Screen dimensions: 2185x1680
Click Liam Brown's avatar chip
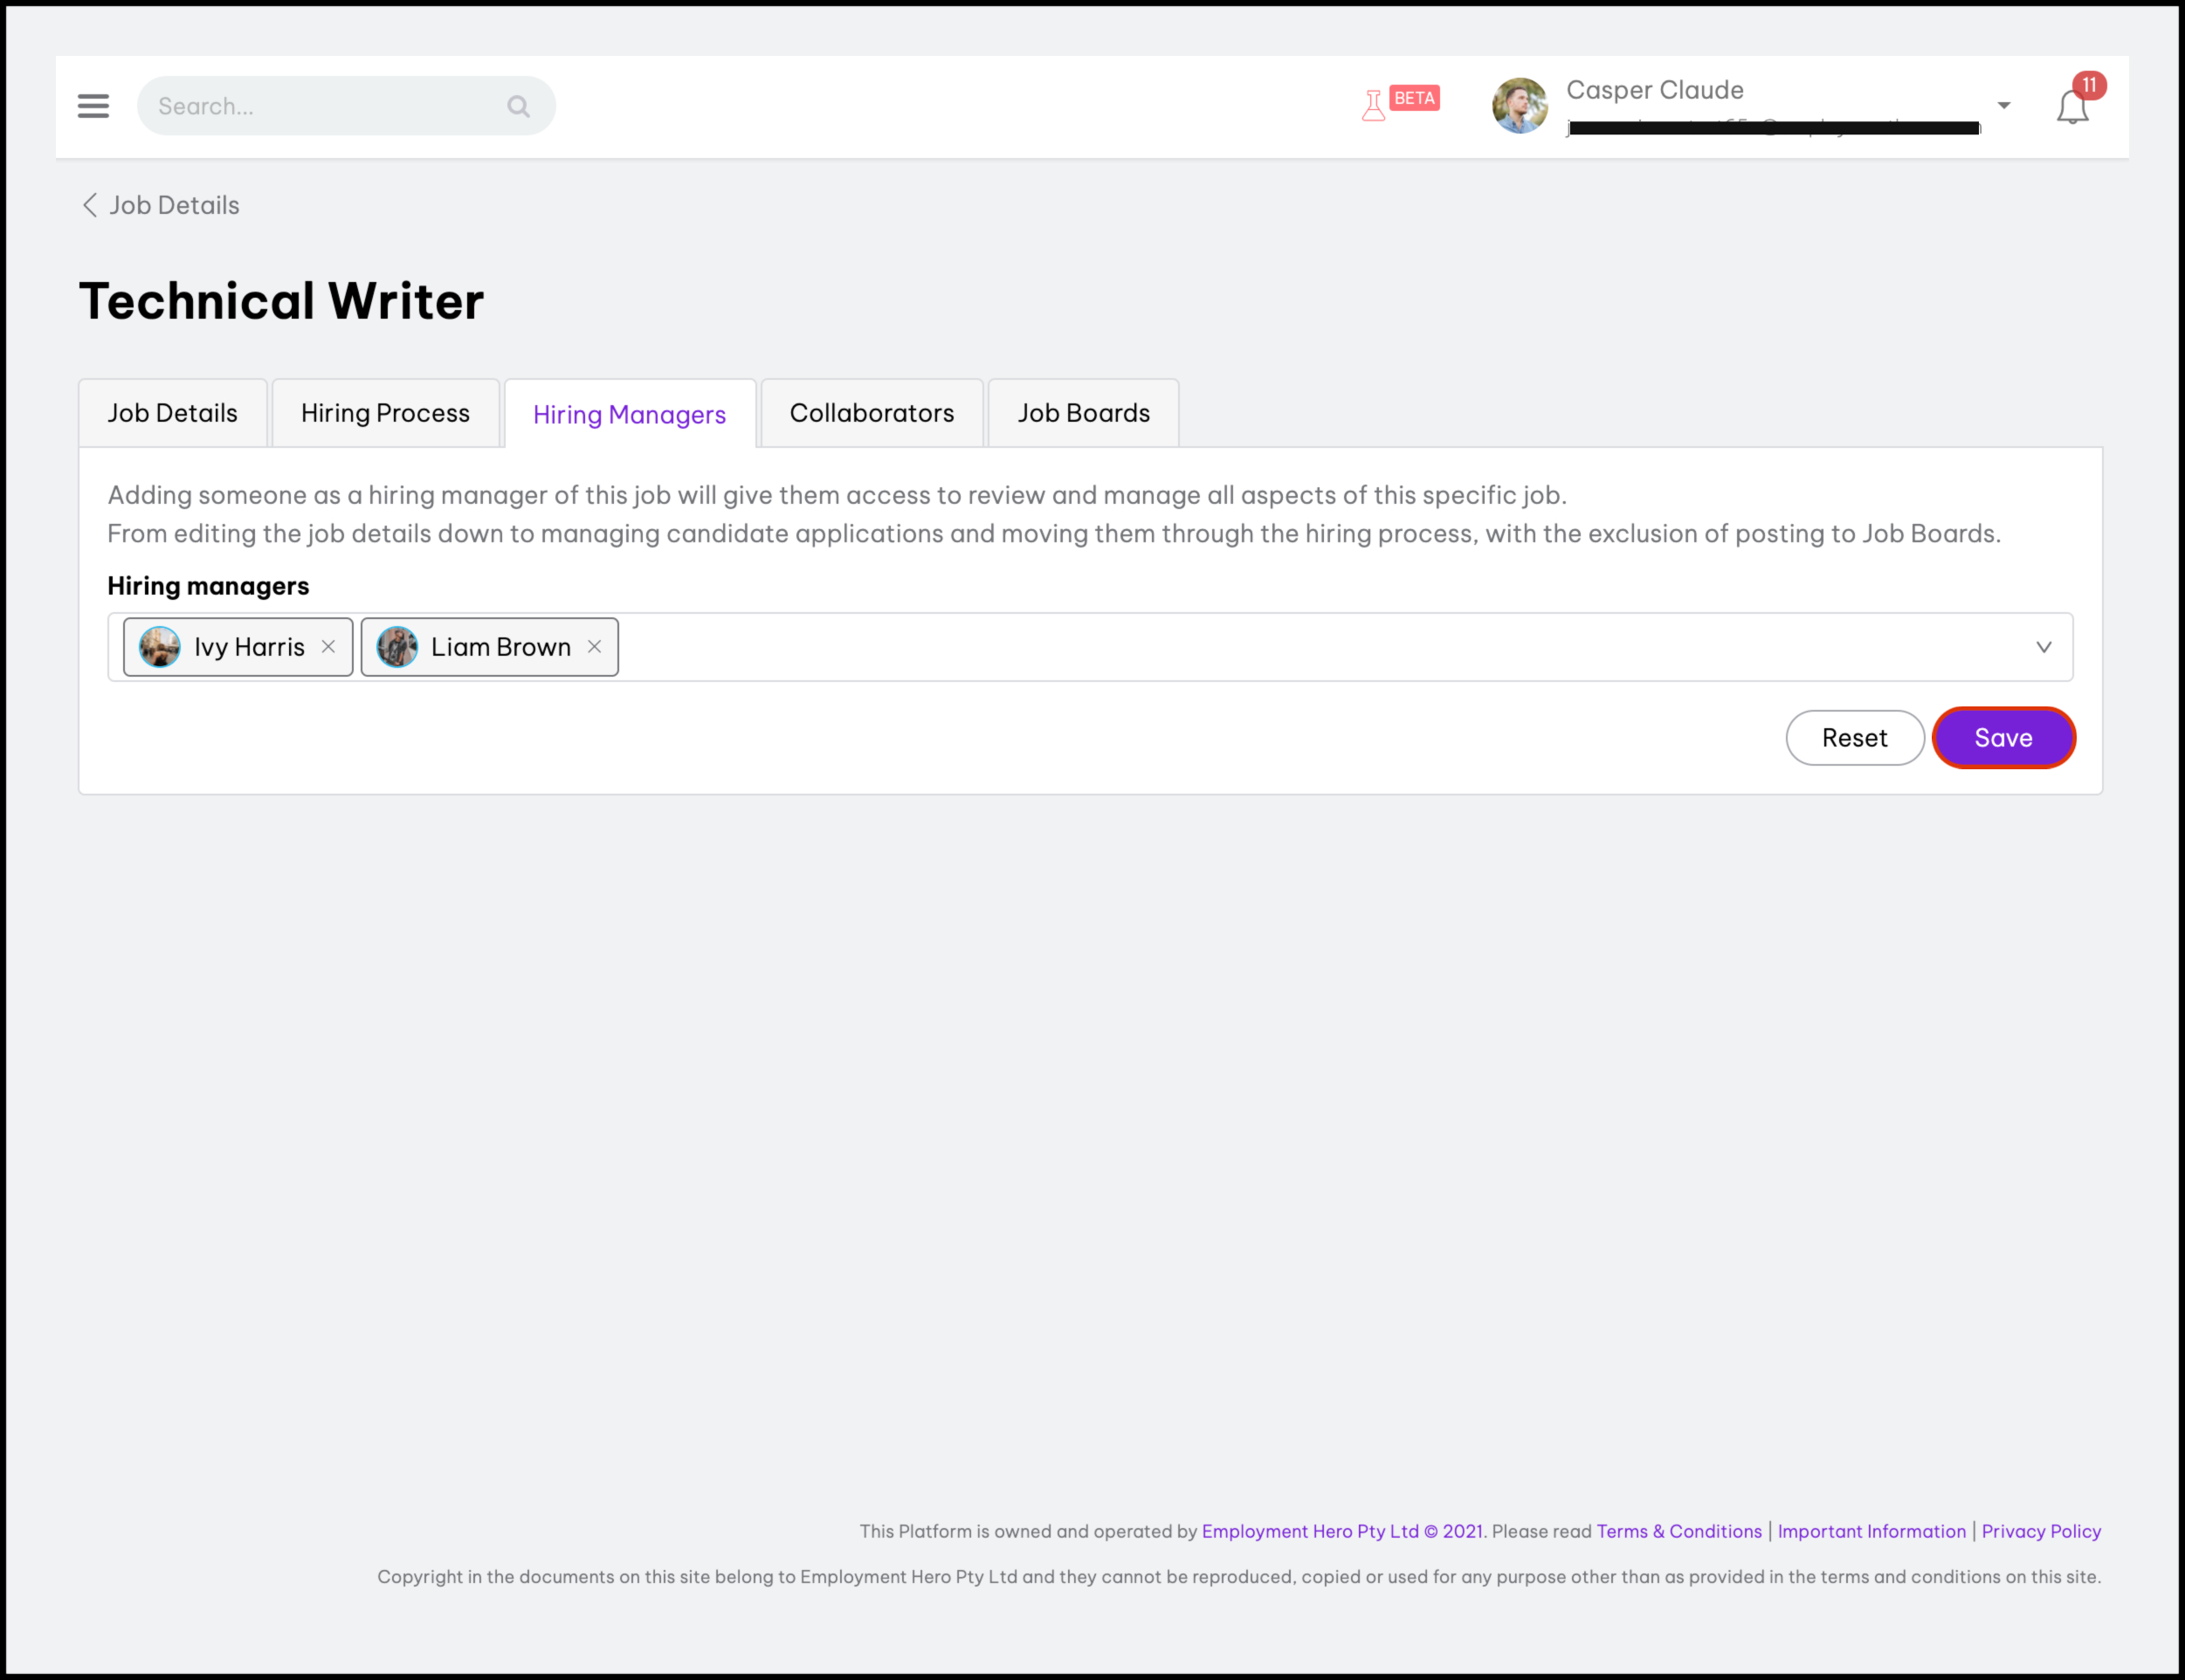point(397,647)
